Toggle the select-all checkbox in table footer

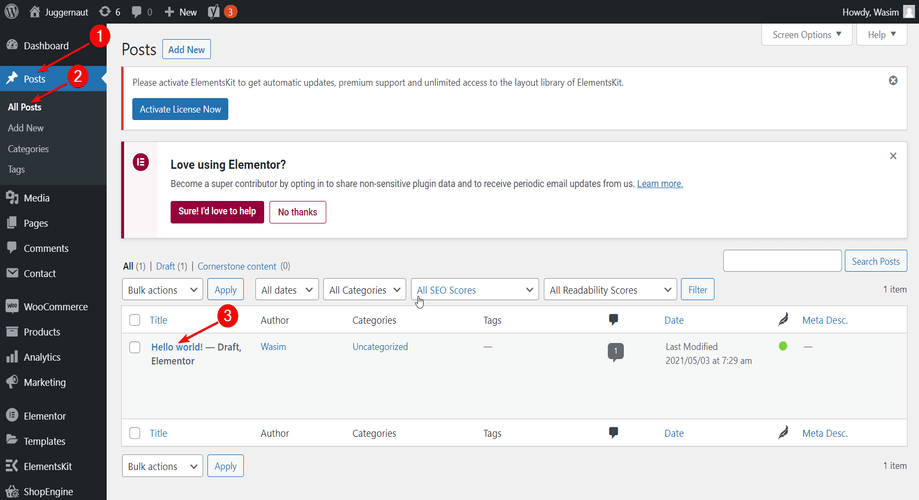pyautogui.click(x=135, y=433)
